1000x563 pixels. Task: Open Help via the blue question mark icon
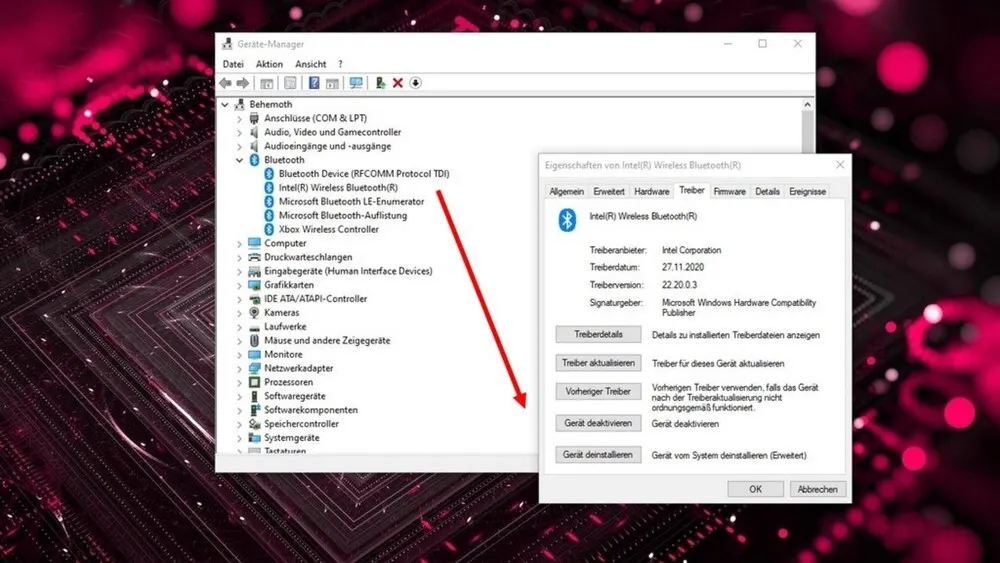click(x=314, y=83)
